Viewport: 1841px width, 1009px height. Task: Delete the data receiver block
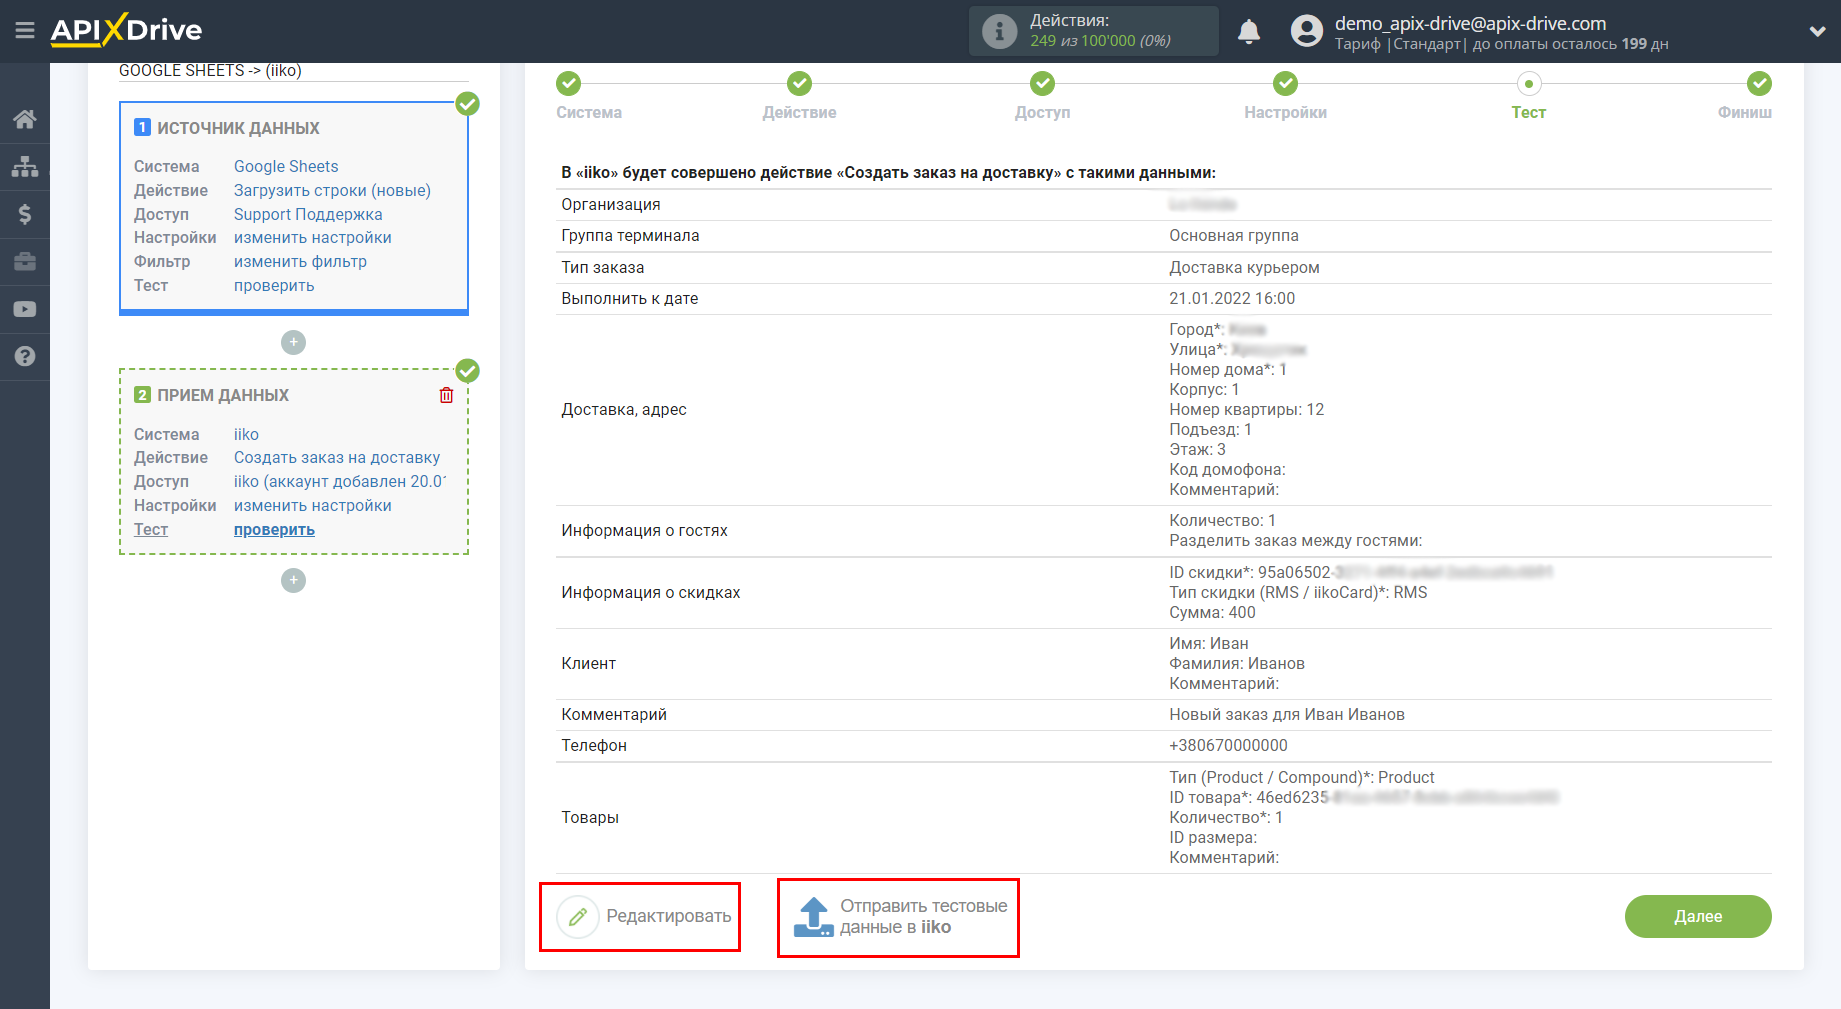(446, 395)
